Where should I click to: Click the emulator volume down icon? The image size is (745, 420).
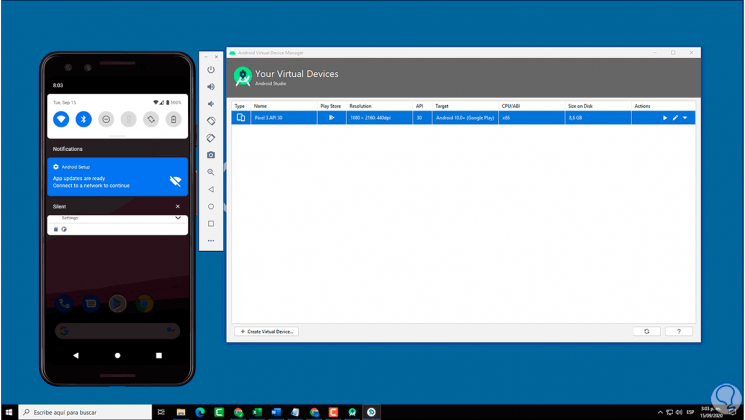click(x=211, y=104)
